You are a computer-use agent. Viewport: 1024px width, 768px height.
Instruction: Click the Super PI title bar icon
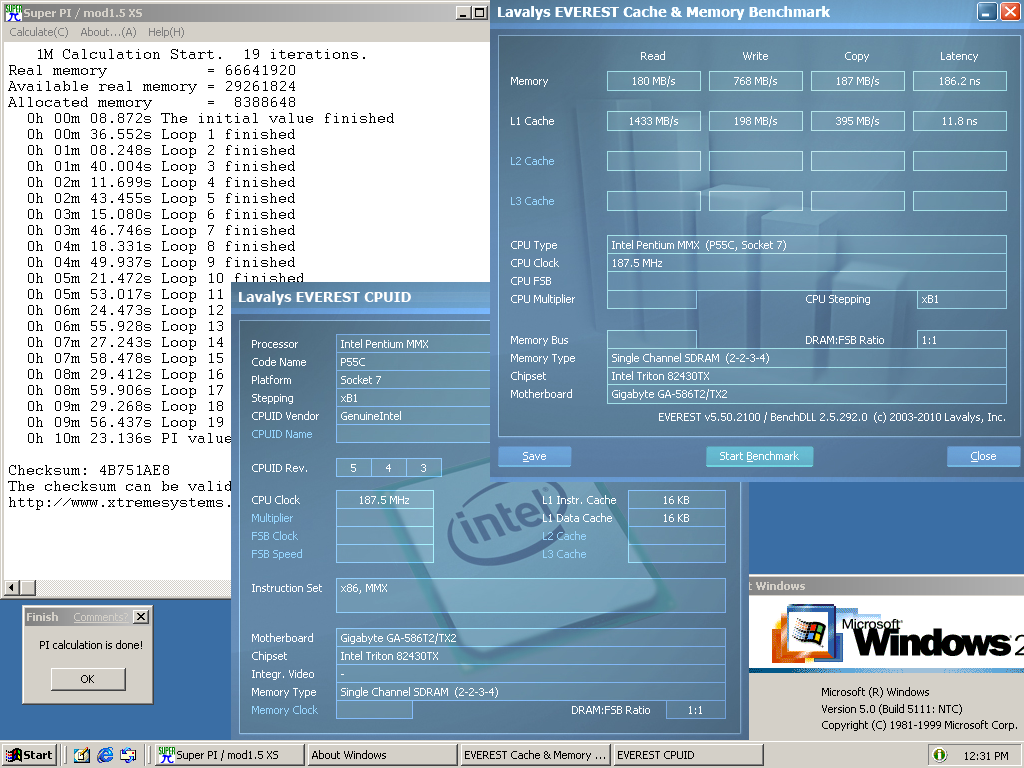[x=13, y=12]
